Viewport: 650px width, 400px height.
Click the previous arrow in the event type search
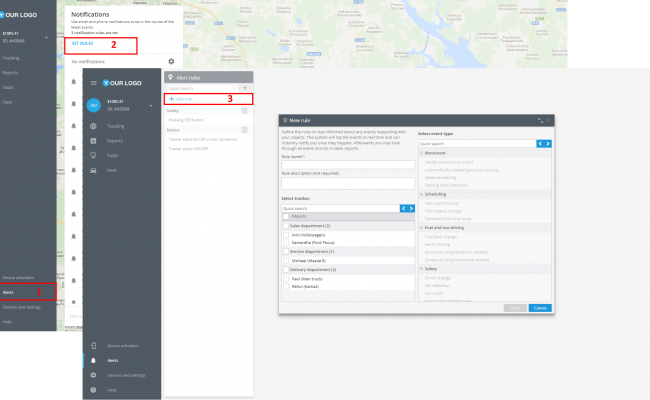[x=540, y=143]
